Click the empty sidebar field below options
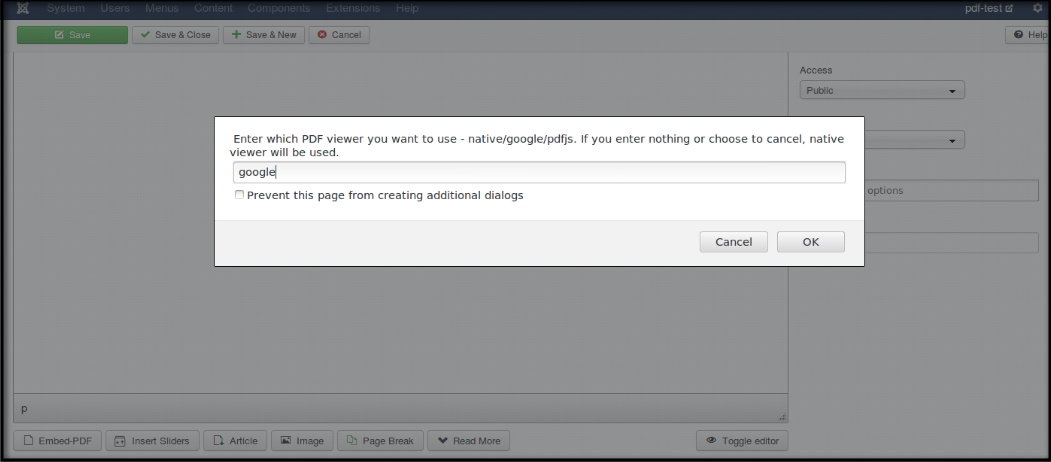The width and height of the screenshot is (1051, 462). pos(951,243)
